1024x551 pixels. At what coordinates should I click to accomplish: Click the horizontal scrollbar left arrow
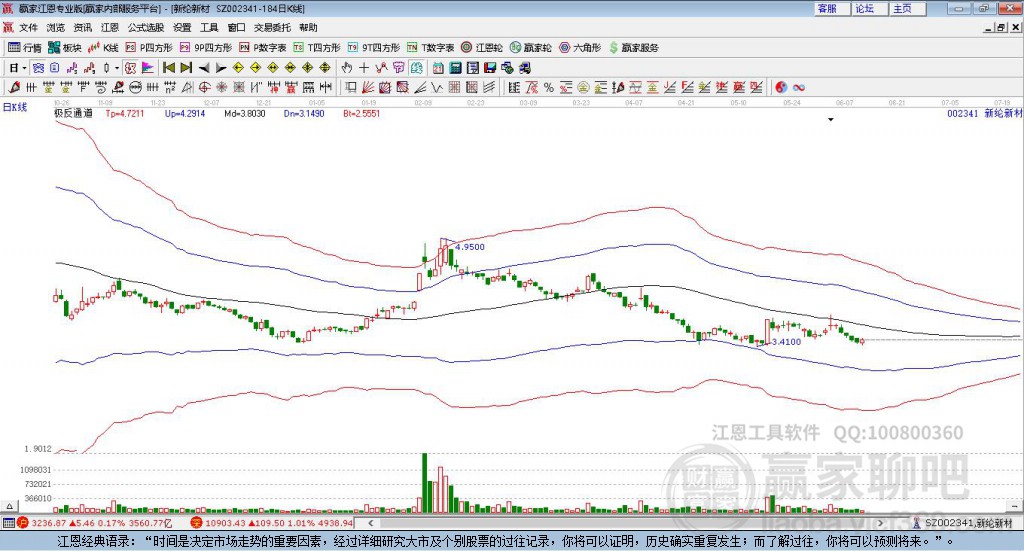click(x=371, y=523)
